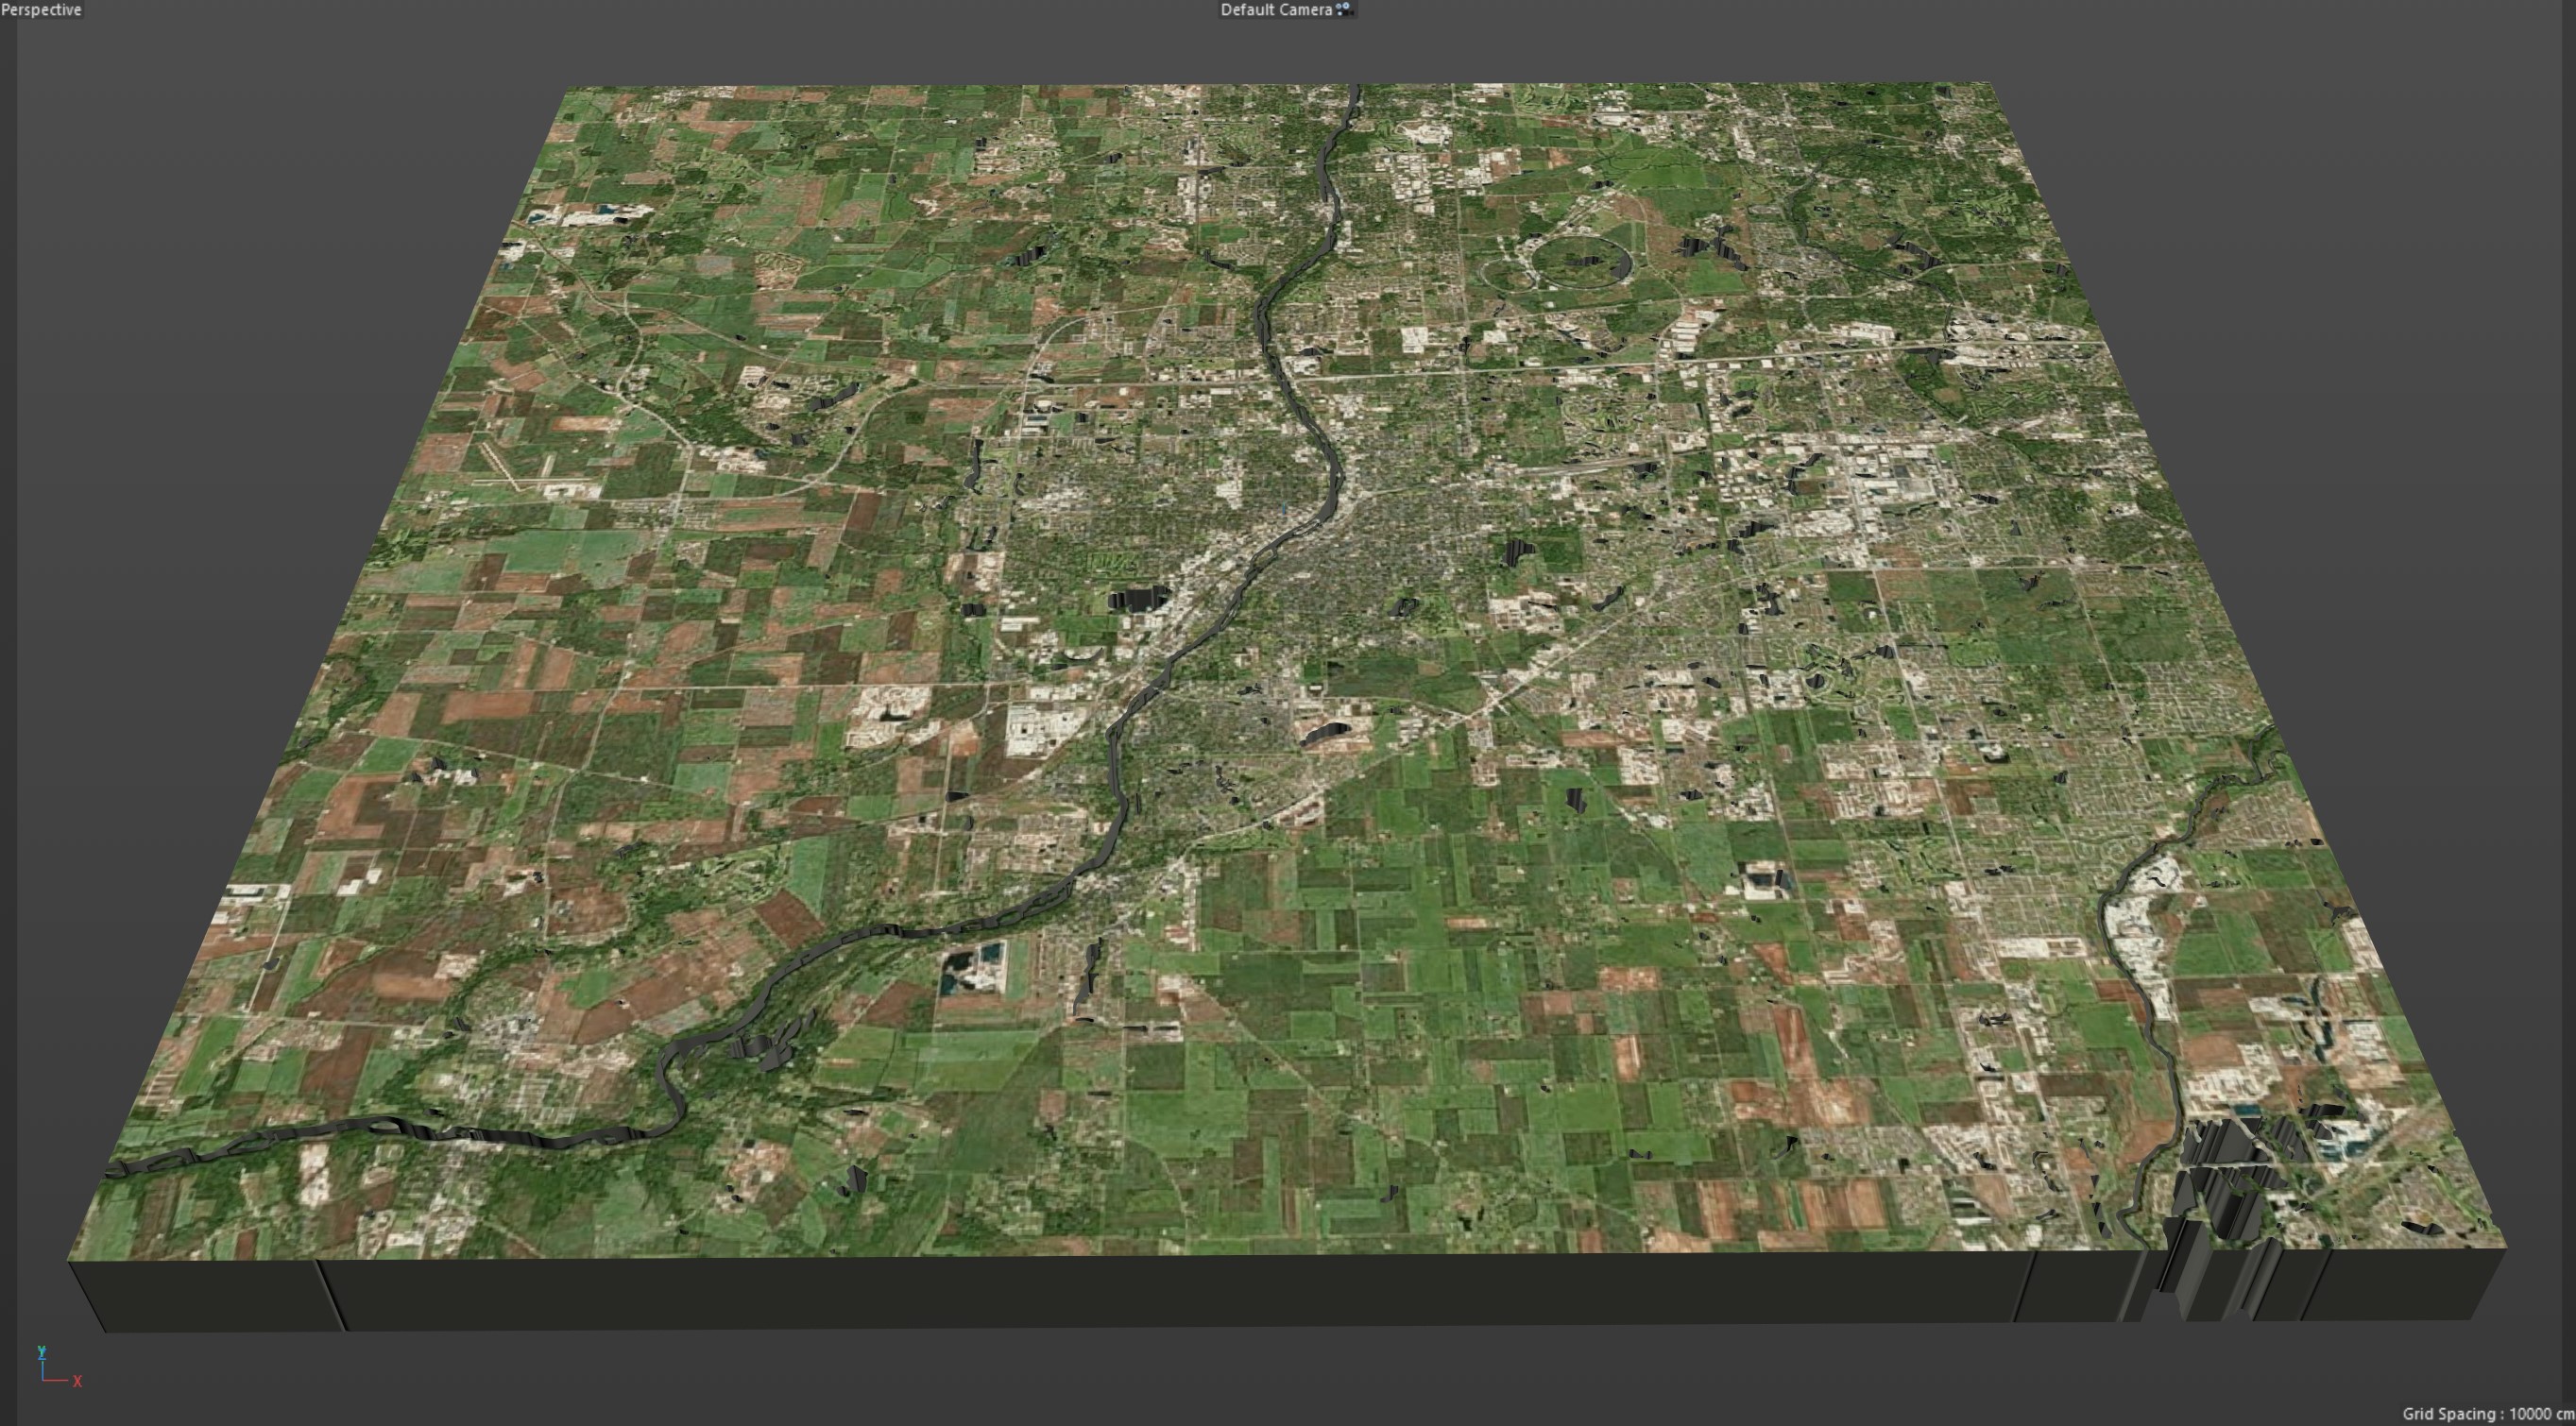This screenshot has height=1426, width=2576.
Task: Click the black lake patch left of the river
Action: (x=1138, y=598)
